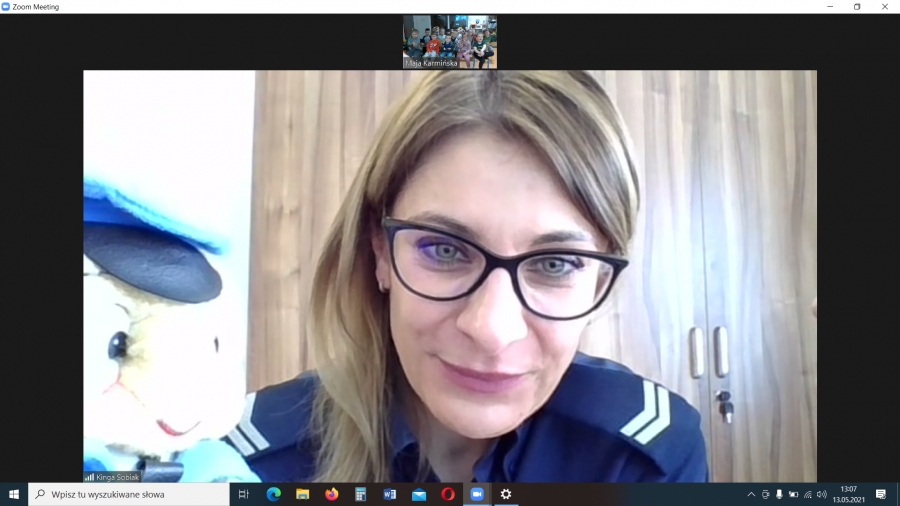Check battery status tray icon

point(793,494)
